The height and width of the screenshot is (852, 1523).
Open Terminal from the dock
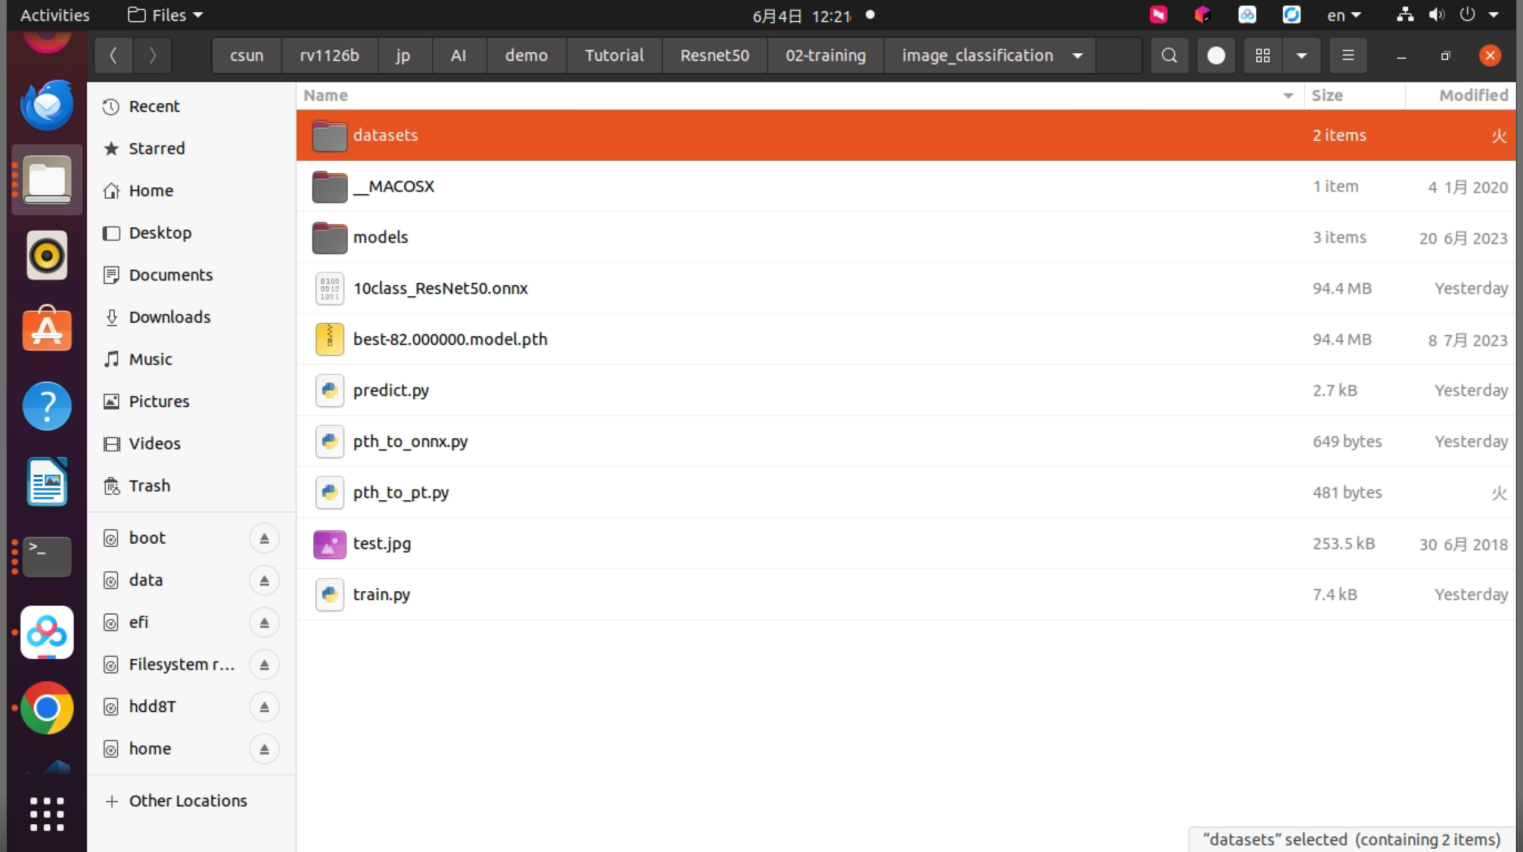point(47,556)
